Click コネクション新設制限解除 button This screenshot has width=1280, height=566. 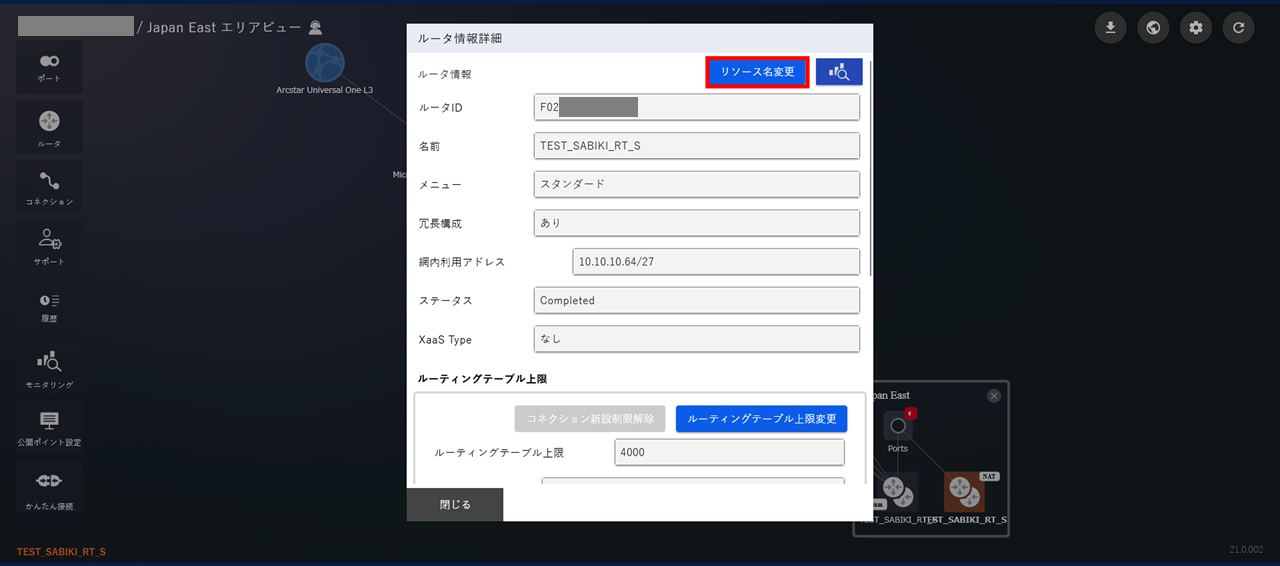(590, 419)
